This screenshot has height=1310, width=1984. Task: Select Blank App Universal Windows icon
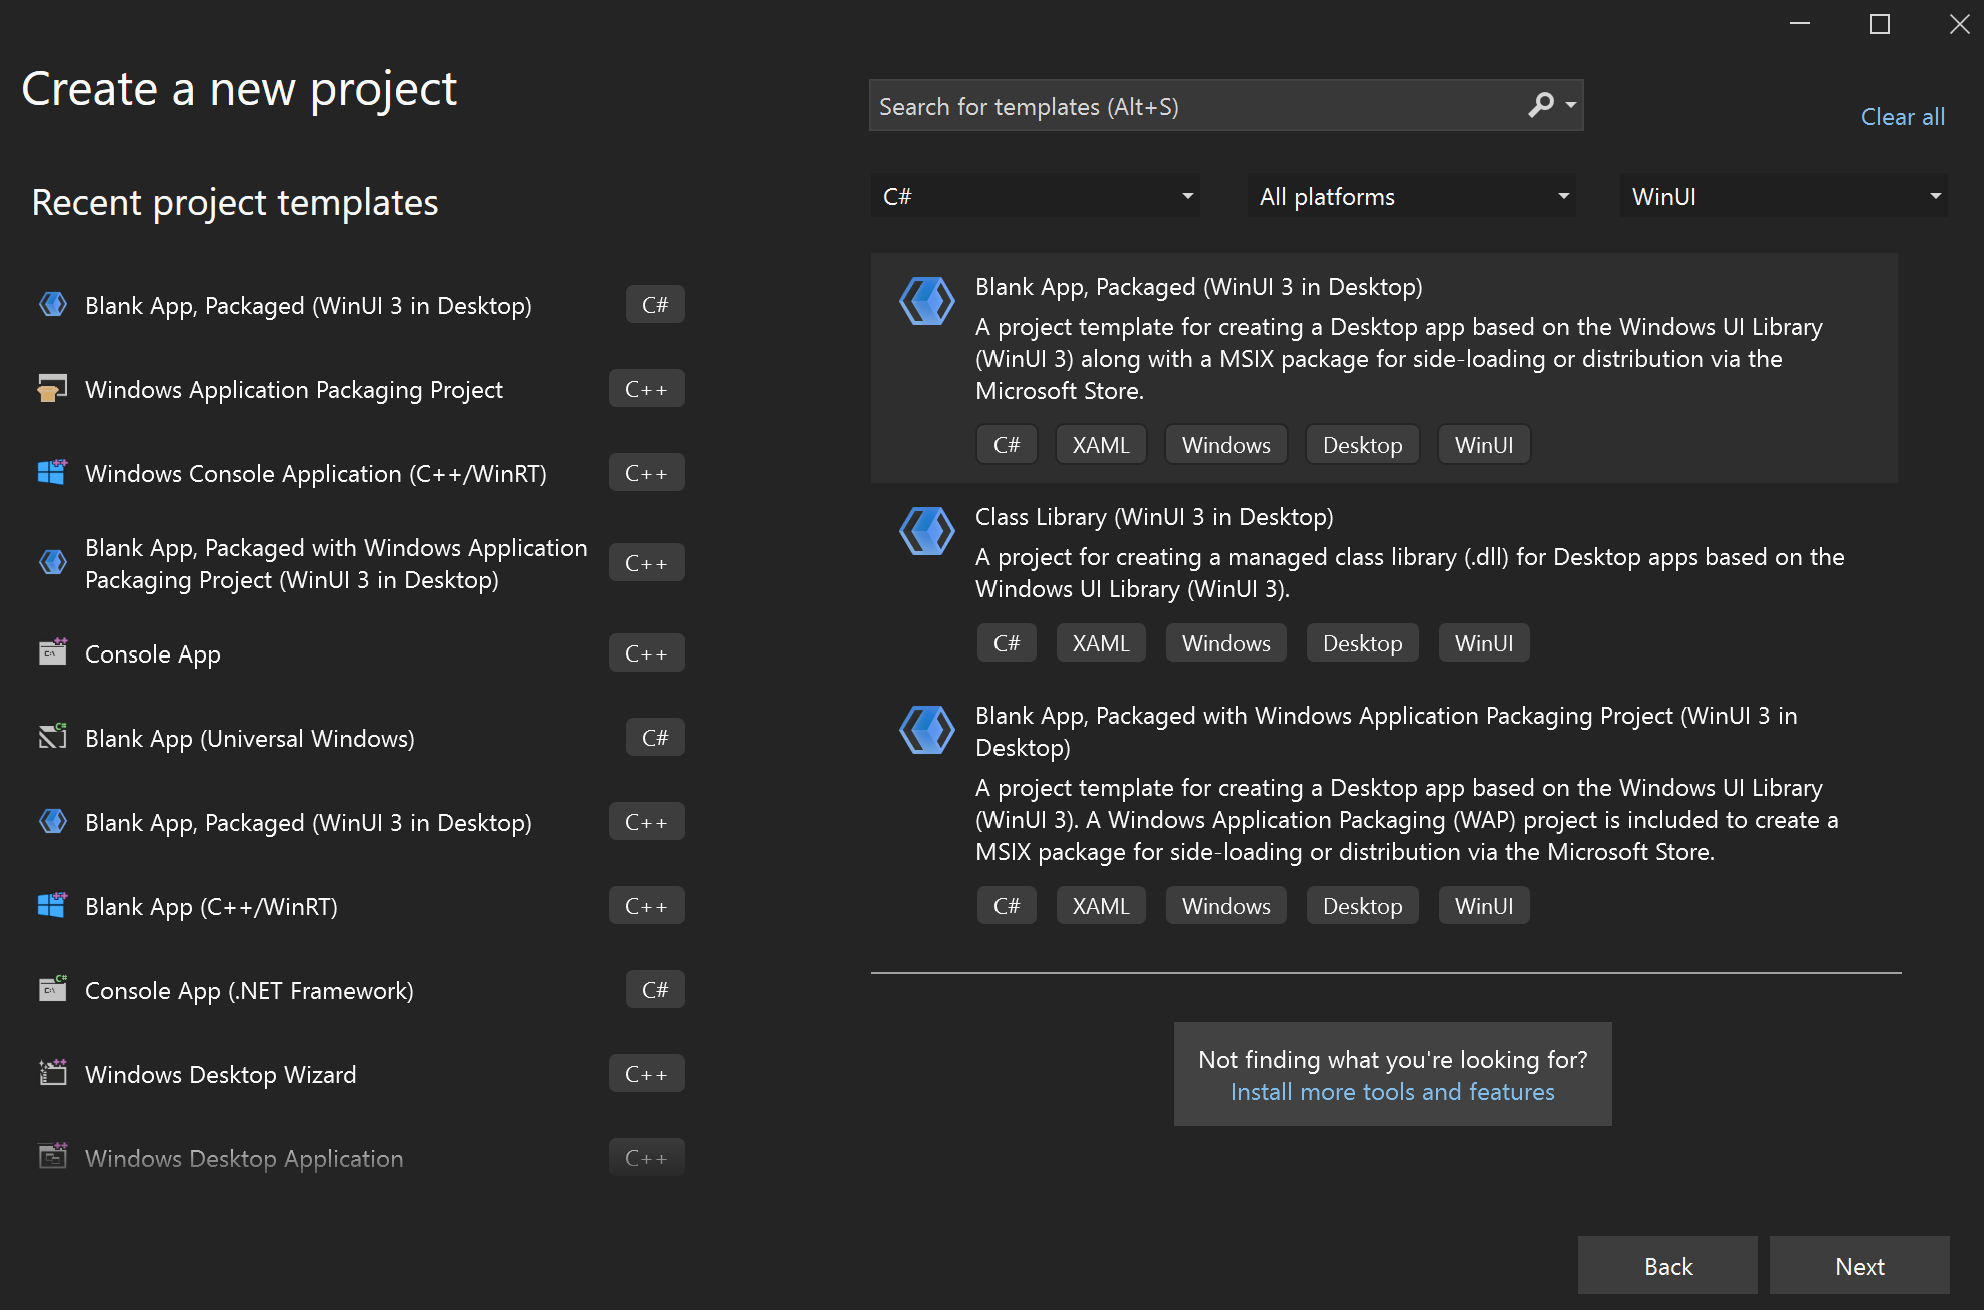(53, 738)
